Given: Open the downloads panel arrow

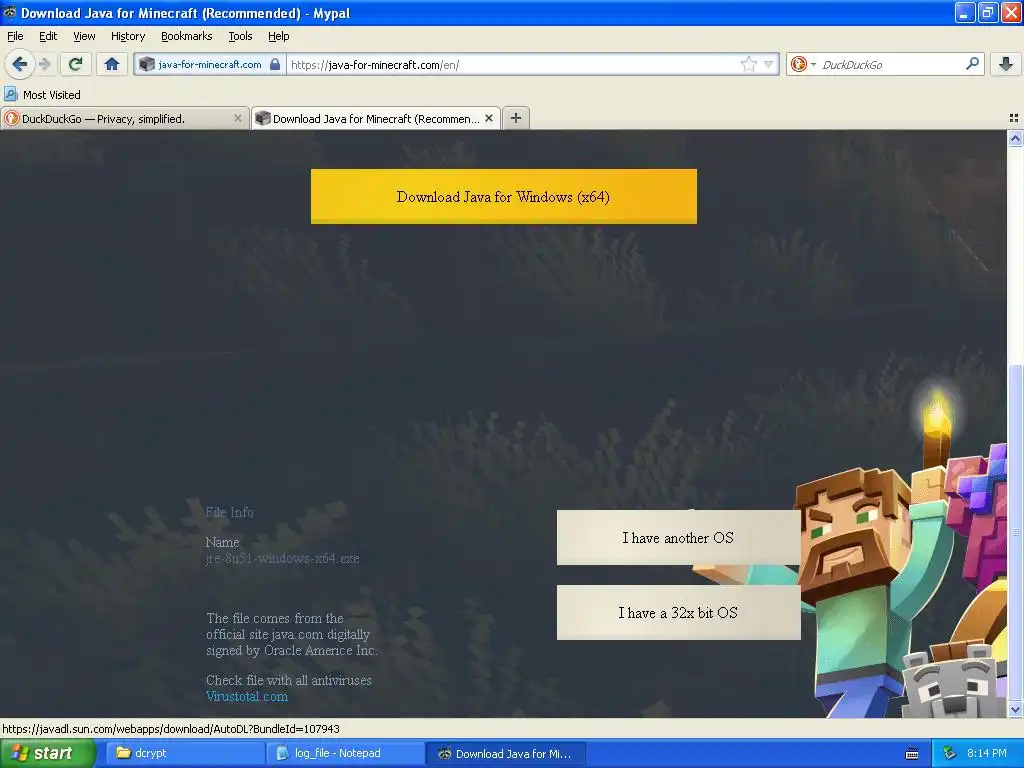Looking at the screenshot, I should point(1006,64).
